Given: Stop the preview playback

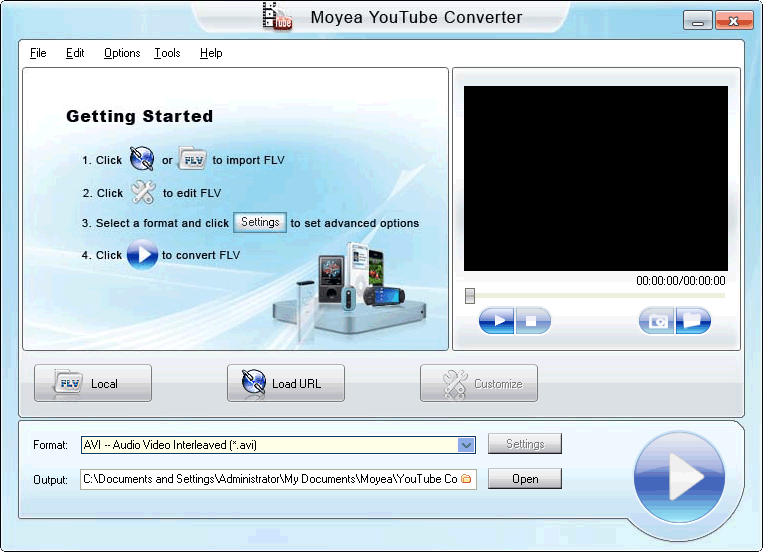Looking at the screenshot, I should pos(533,321).
